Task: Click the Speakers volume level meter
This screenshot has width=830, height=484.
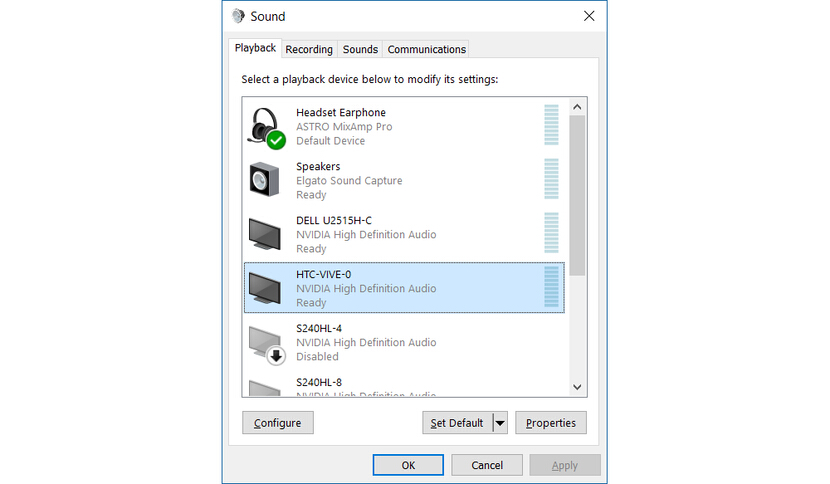Action: (x=551, y=179)
